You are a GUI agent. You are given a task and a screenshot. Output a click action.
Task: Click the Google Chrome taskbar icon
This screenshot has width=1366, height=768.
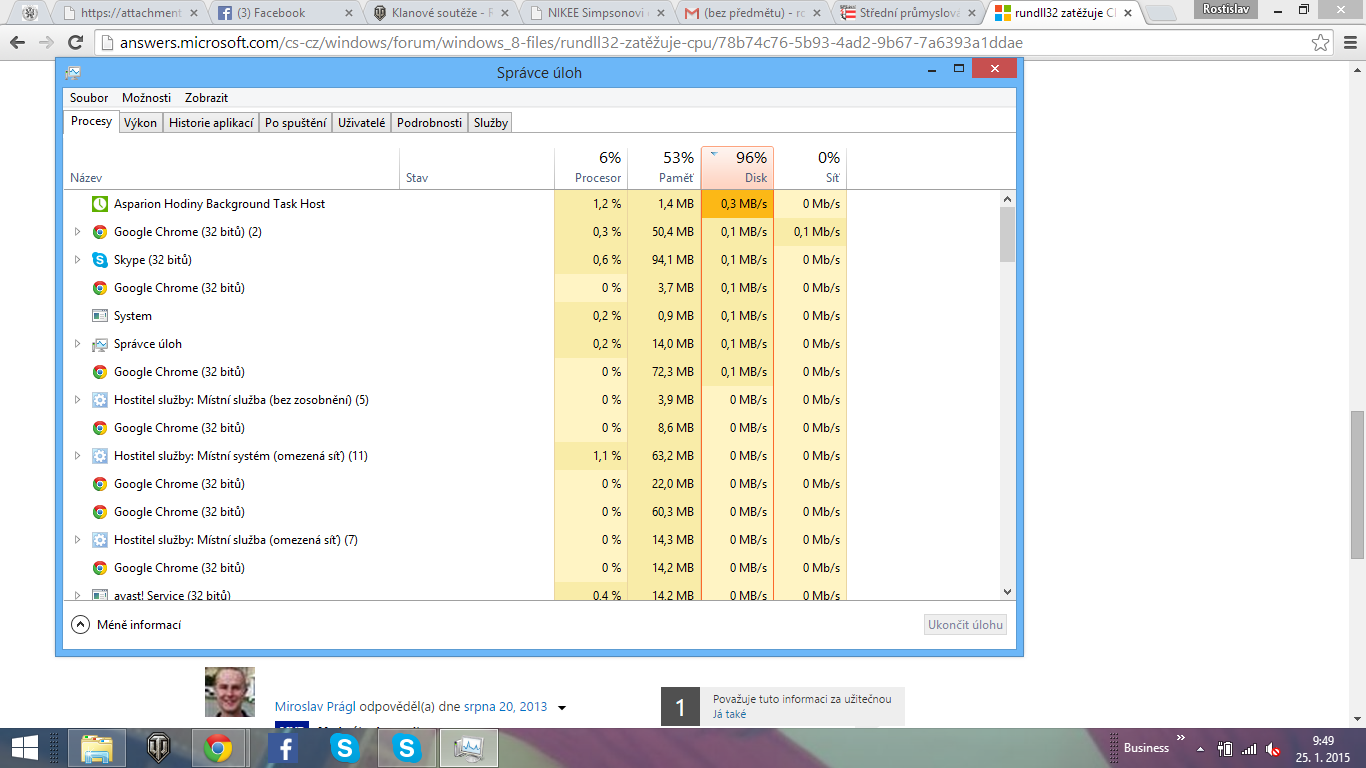pos(219,747)
